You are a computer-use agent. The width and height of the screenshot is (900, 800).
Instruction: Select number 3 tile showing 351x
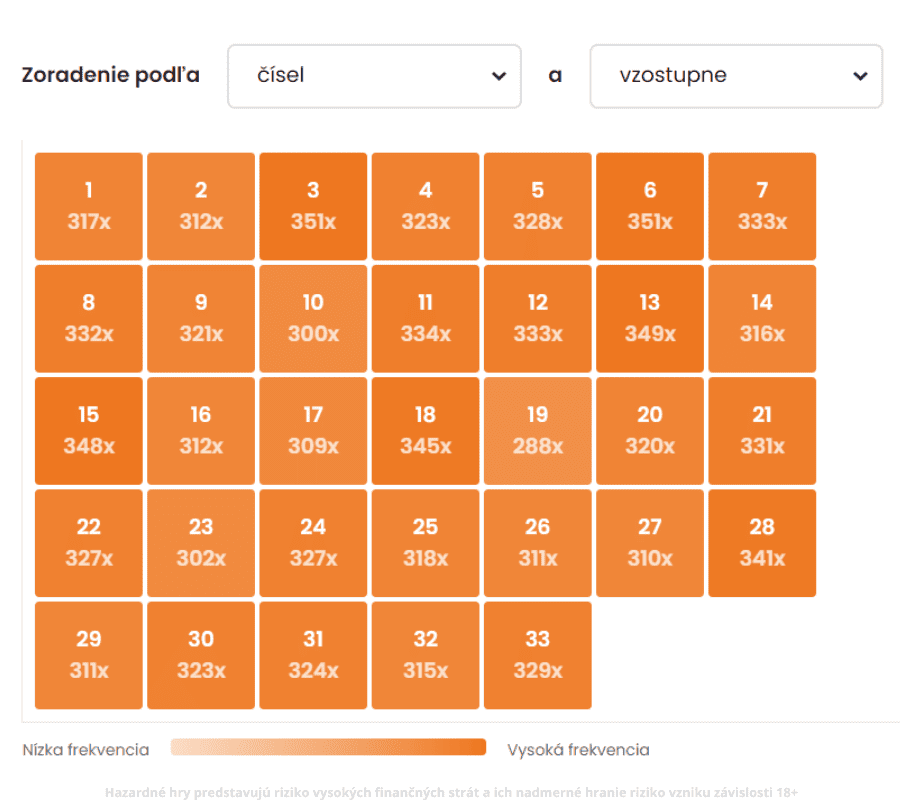tap(313, 206)
